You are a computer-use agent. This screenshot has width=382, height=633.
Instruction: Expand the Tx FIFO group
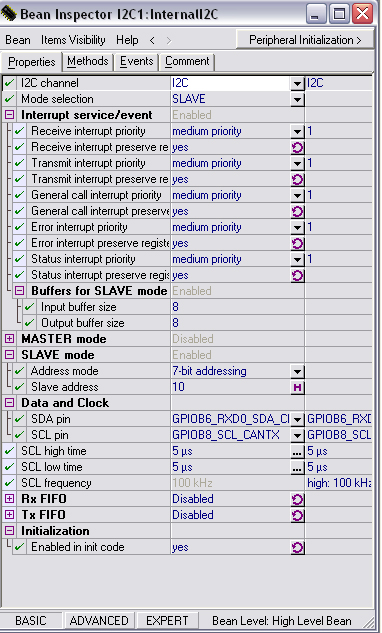tap(10, 515)
